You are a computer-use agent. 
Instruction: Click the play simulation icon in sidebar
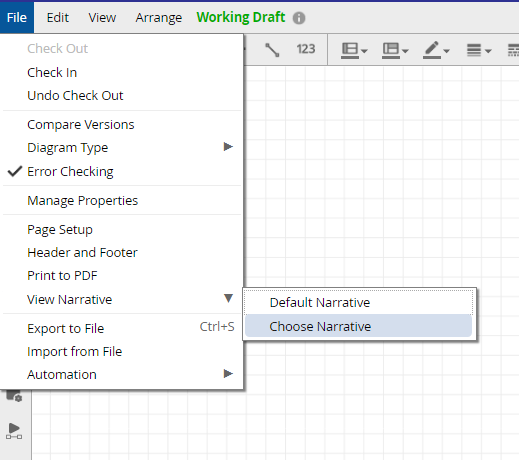coord(14,431)
